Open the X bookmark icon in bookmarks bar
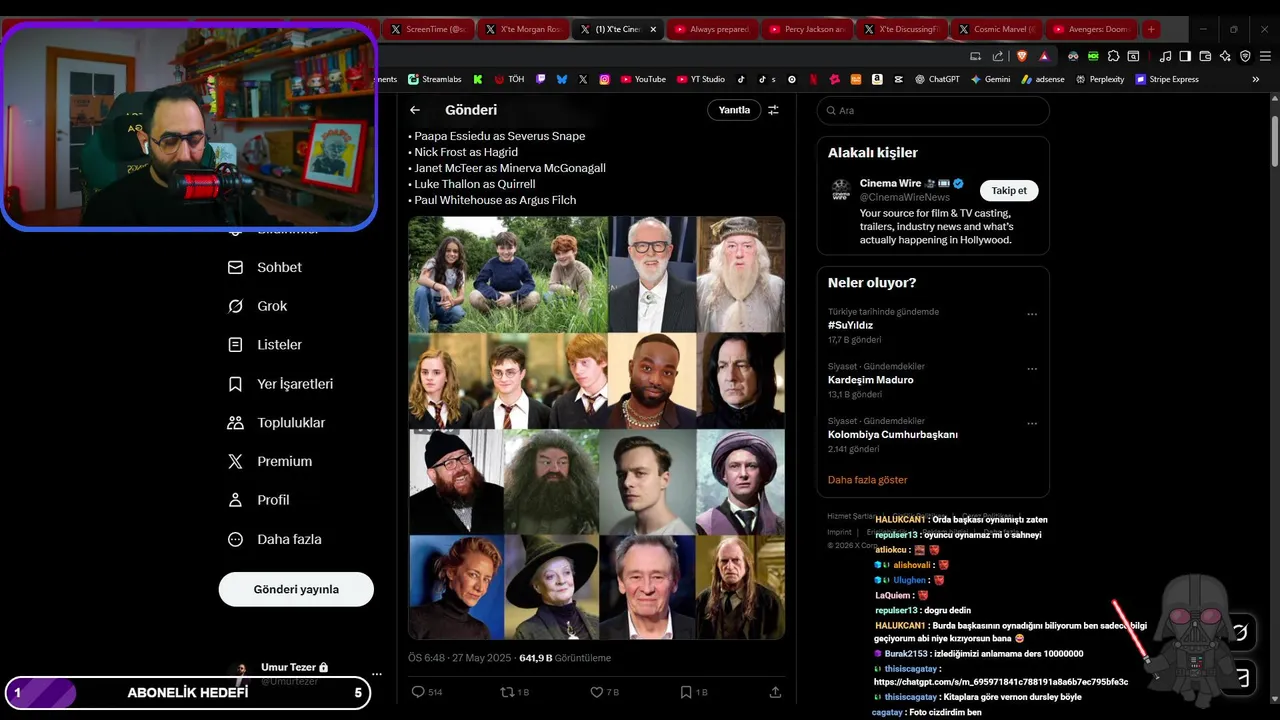Image resolution: width=1280 pixels, height=720 pixels. tap(583, 79)
